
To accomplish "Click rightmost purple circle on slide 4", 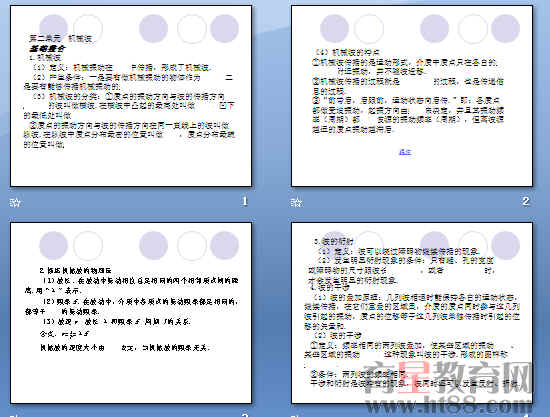I will click(x=505, y=246).
